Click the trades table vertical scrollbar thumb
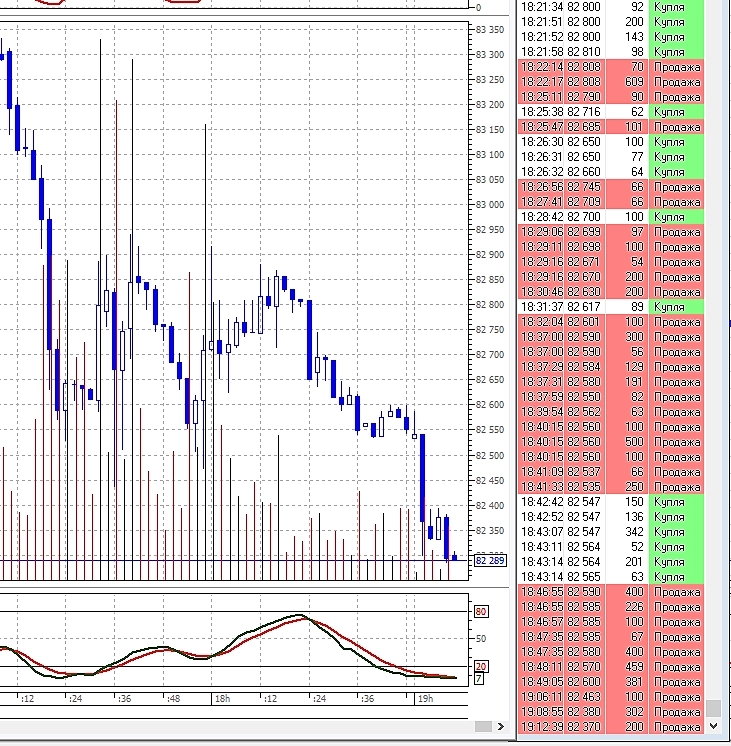Screen dimensions: 731x746 714,708
